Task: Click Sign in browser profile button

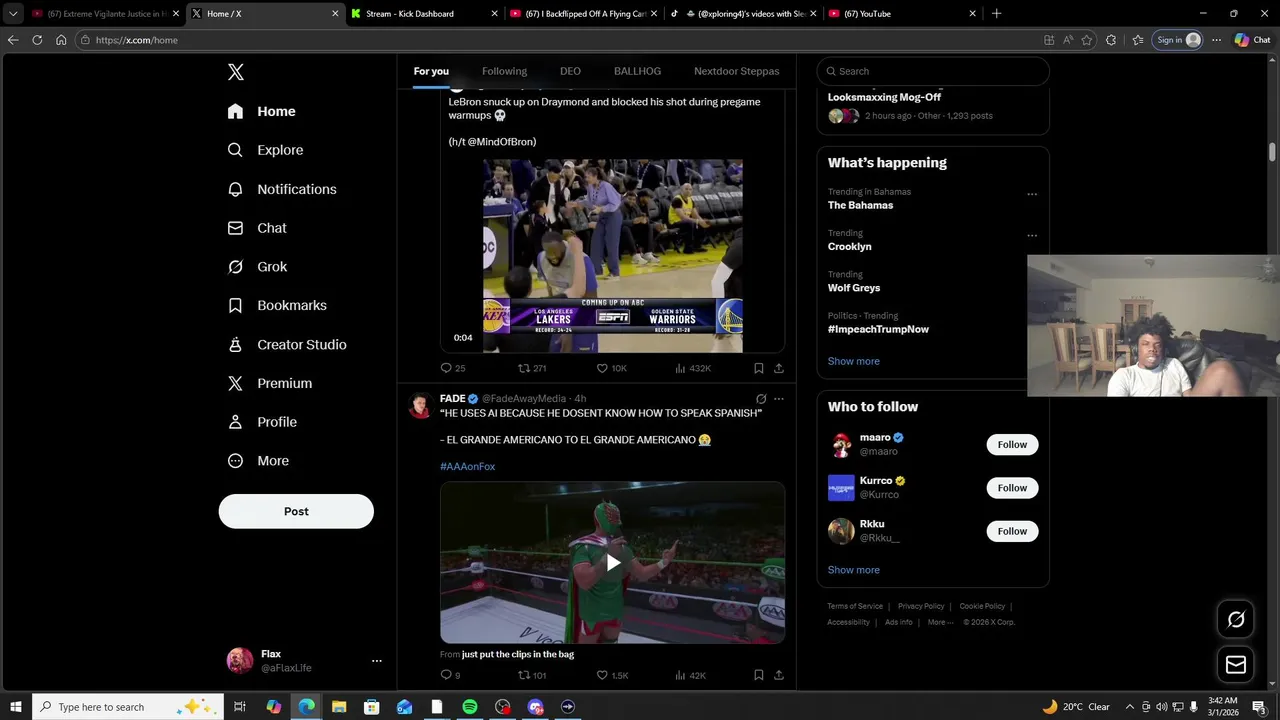Action: [x=1178, y=40]
